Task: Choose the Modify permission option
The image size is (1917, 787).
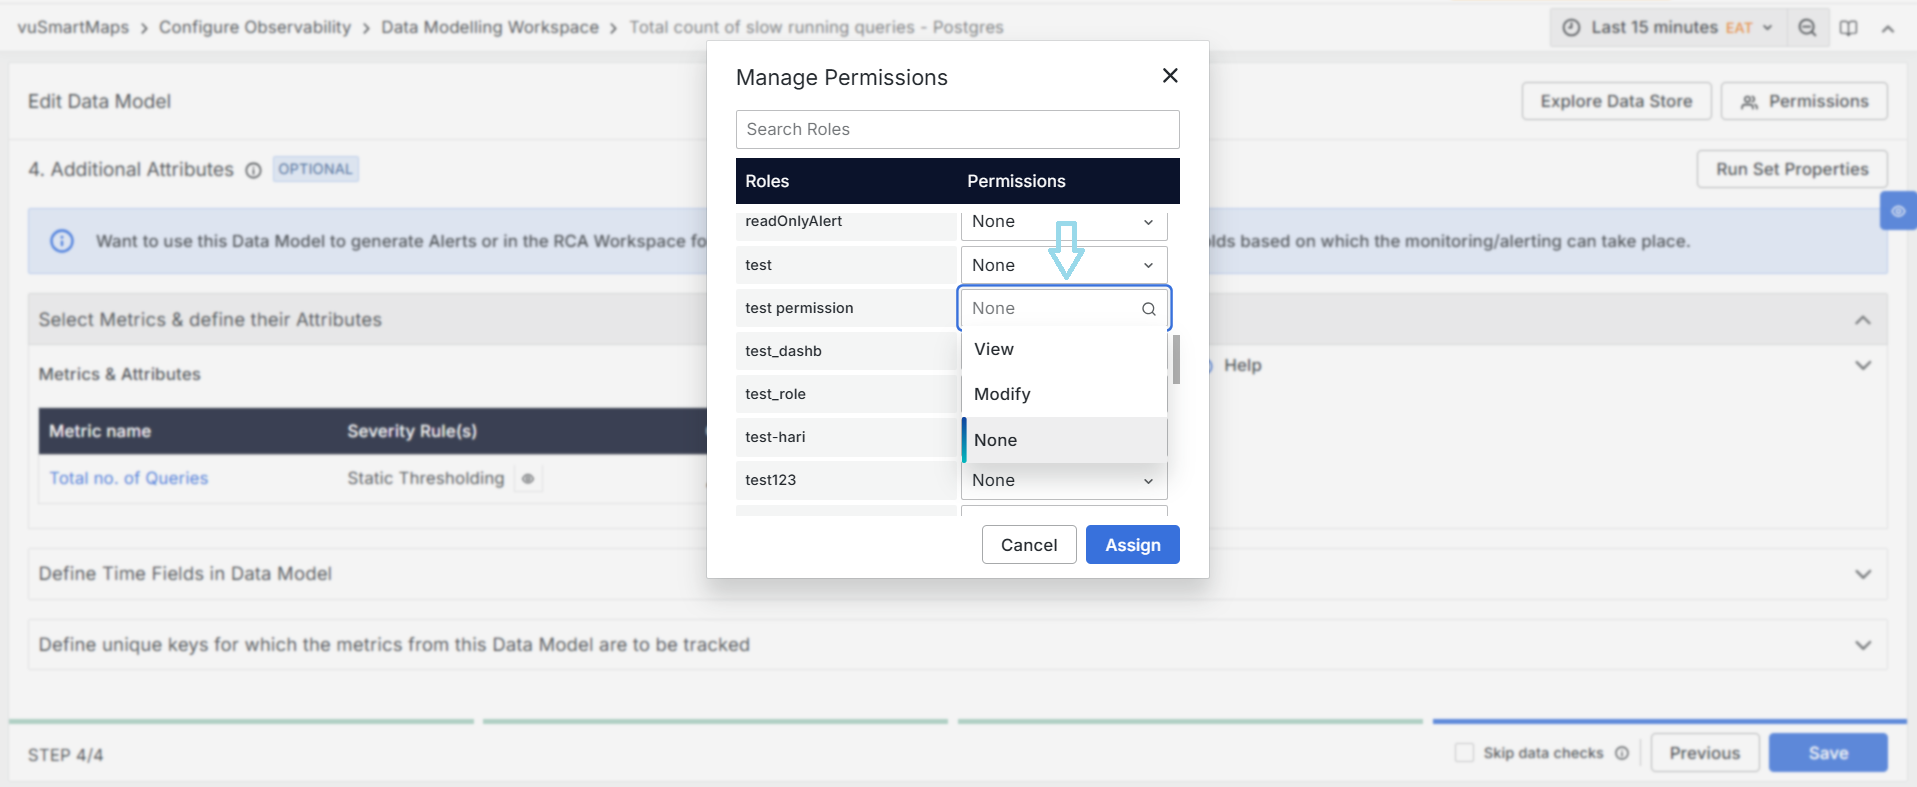Action: (x=1002, y=394)
